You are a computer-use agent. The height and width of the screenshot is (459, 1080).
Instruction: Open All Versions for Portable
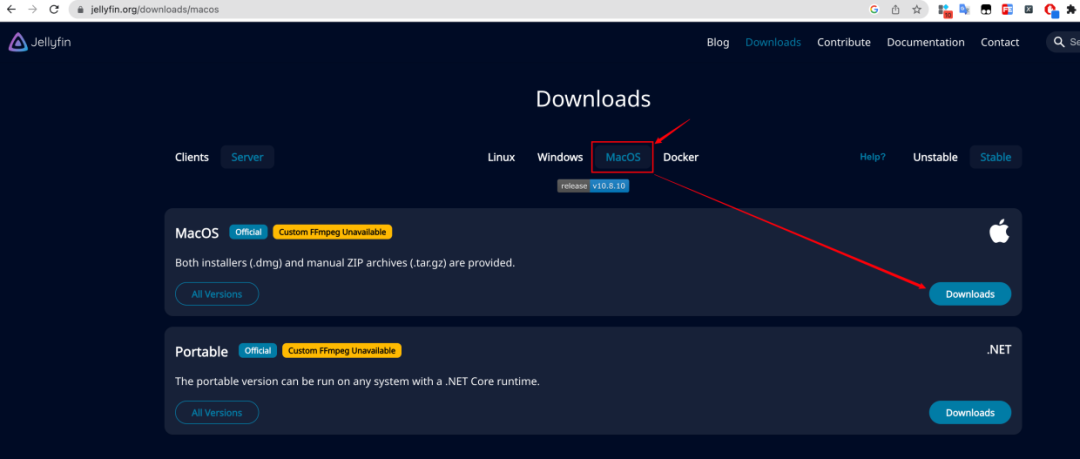coord(217,413)
